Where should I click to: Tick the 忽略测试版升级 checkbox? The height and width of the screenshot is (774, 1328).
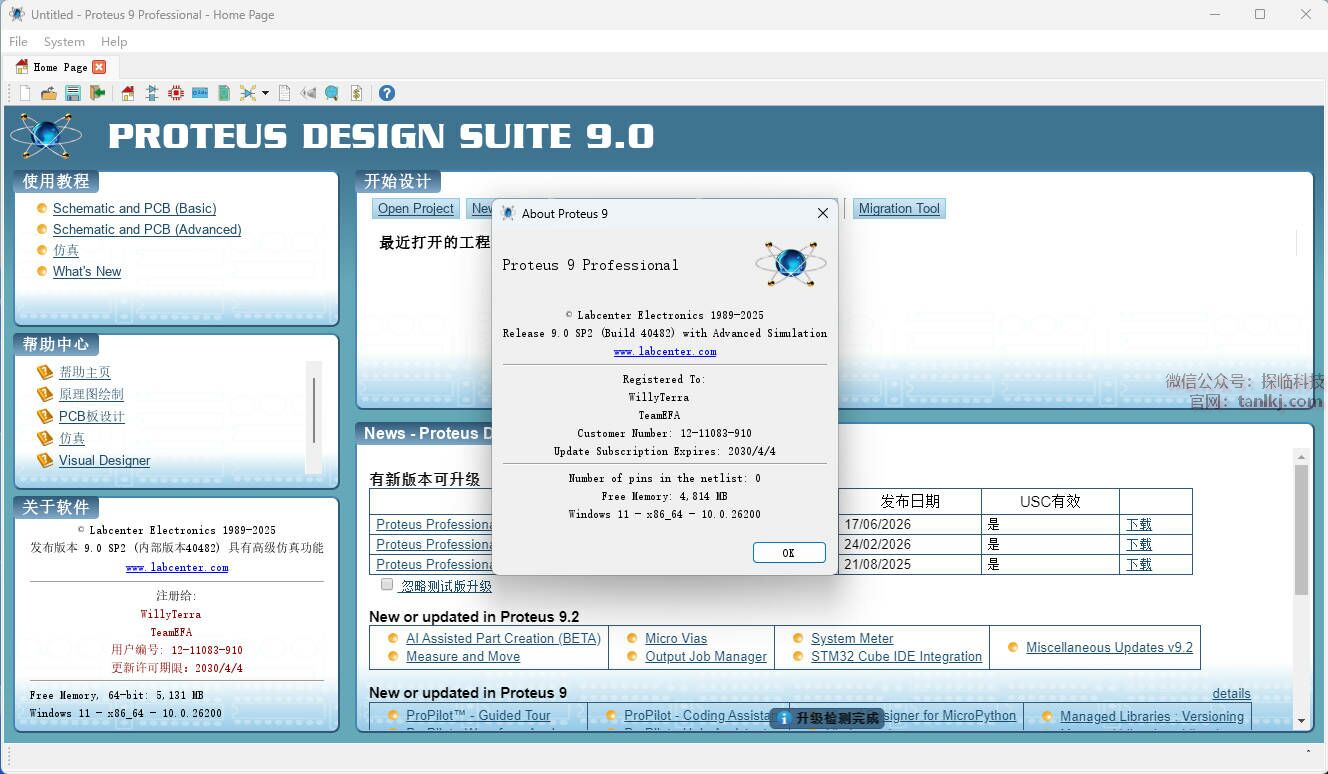(x=387, y=585)
